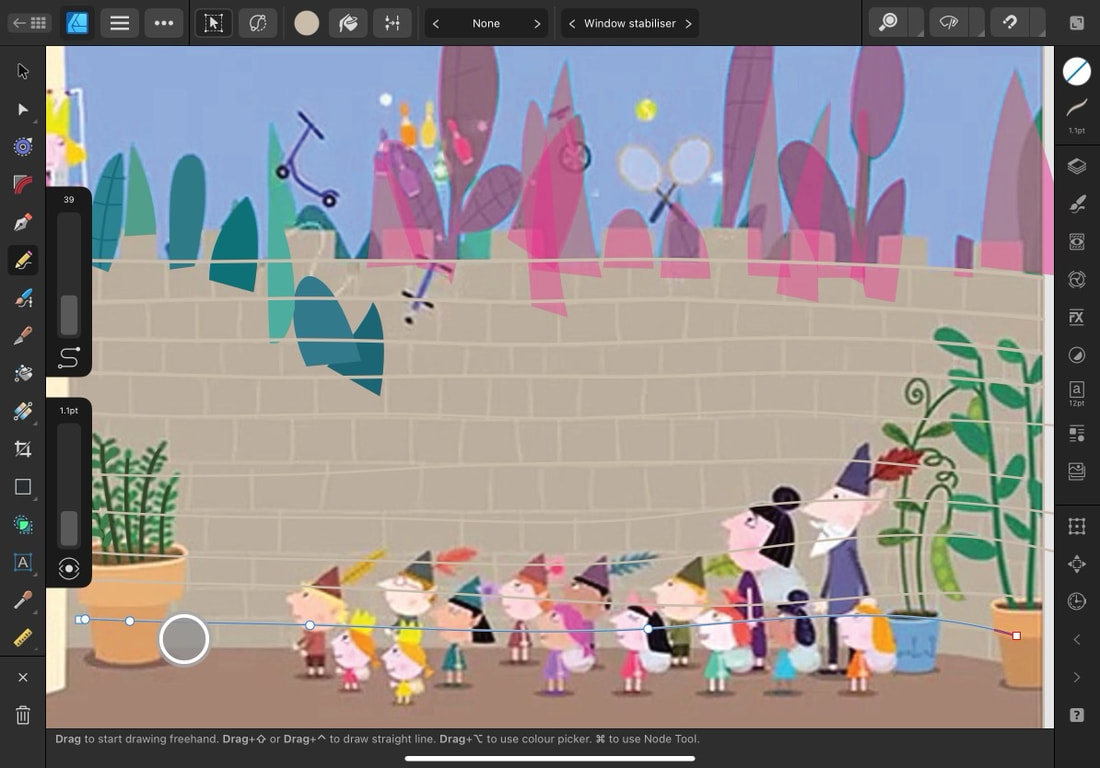Toggle the Use Fill brush icon
This screenshot has height=768, width=1100.
click(348, 23)
